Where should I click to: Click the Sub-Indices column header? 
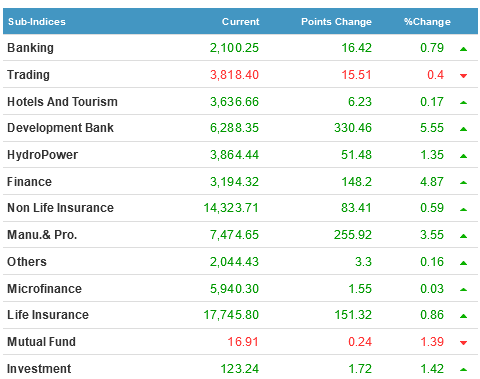[37, 22]
